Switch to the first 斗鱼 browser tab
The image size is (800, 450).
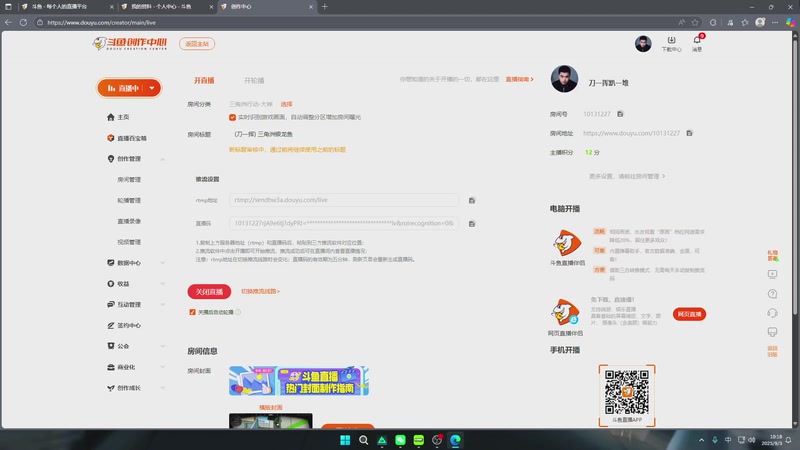[66, 7]
